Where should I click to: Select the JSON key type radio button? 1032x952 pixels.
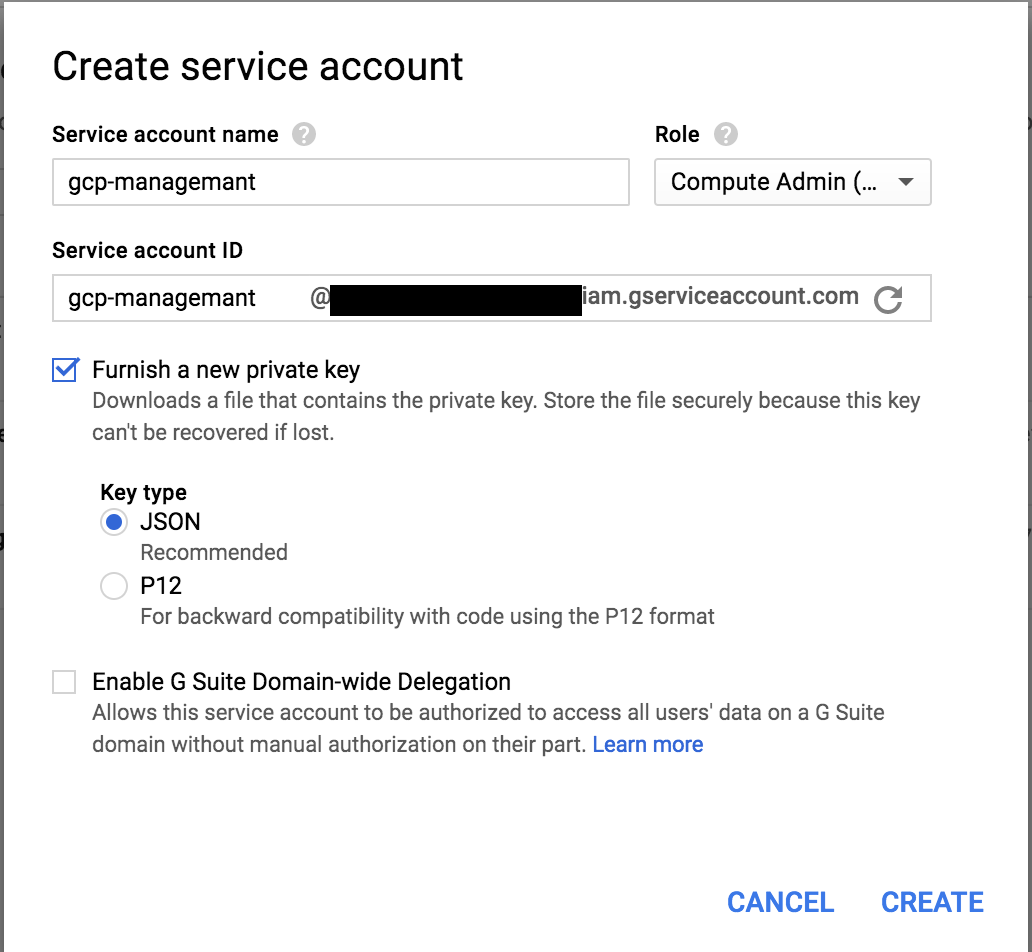pyautogui.click(x=114, y=522)
